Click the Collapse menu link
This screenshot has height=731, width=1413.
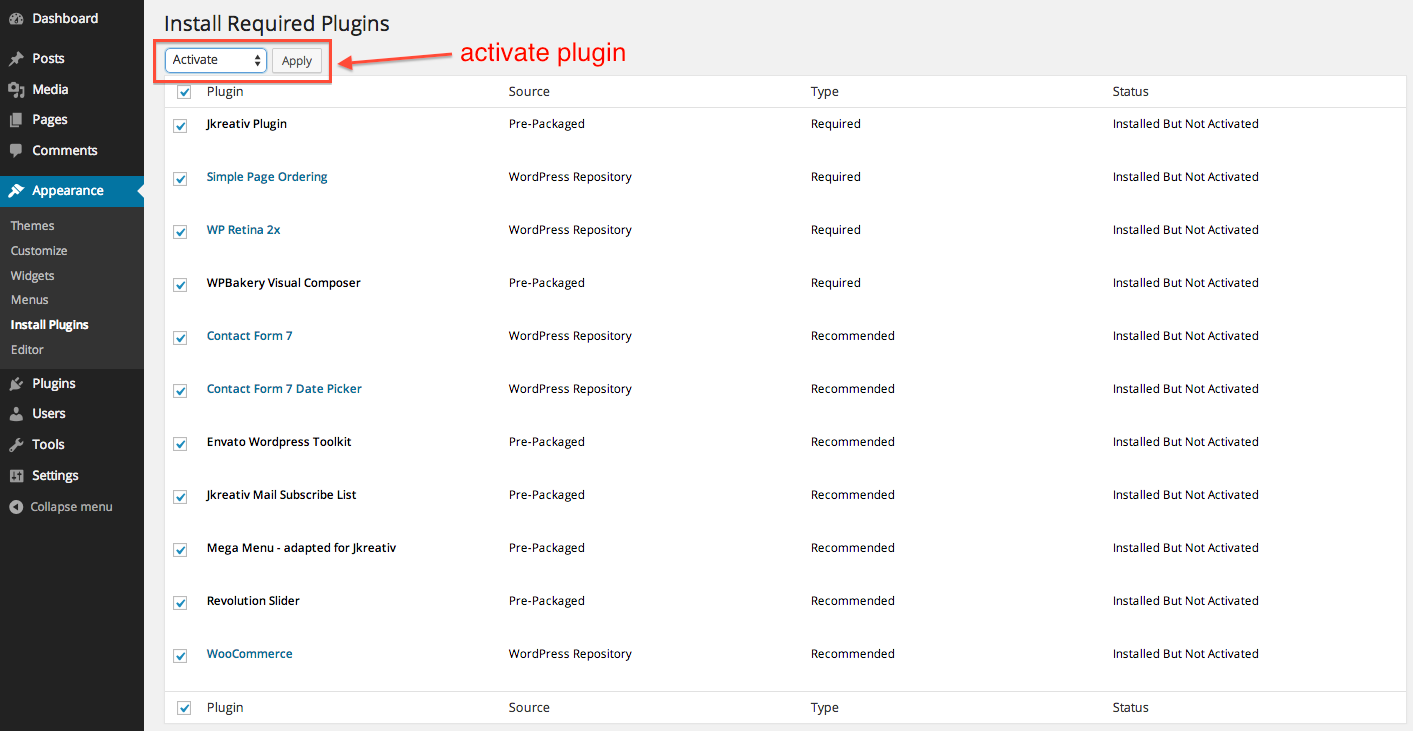72,507
